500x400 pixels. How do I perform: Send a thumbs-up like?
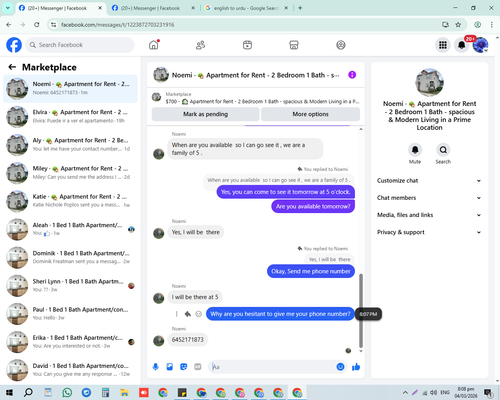(356, 367)
